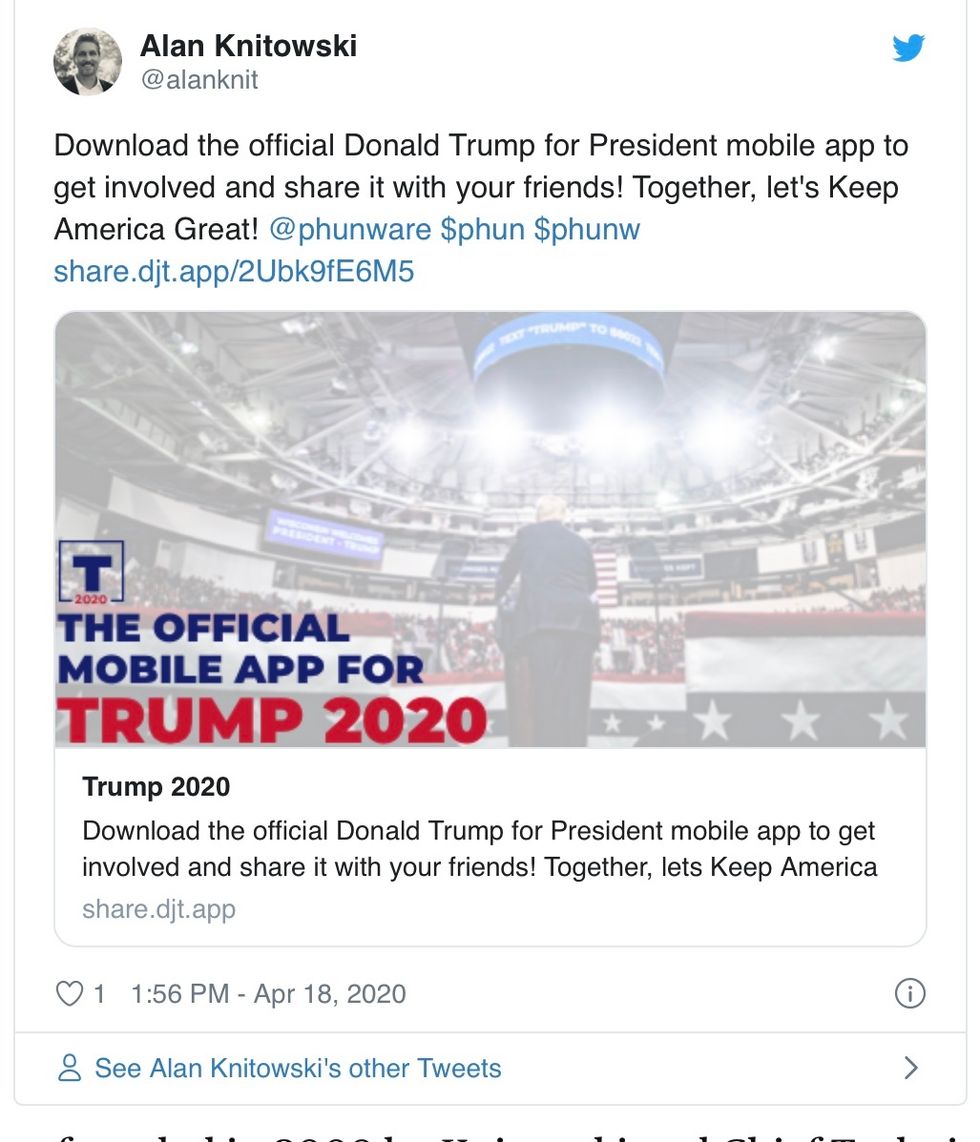
Task: Open the share.djt.app/2Ubk9fE6M5 link
Action: tap(233, 271)
